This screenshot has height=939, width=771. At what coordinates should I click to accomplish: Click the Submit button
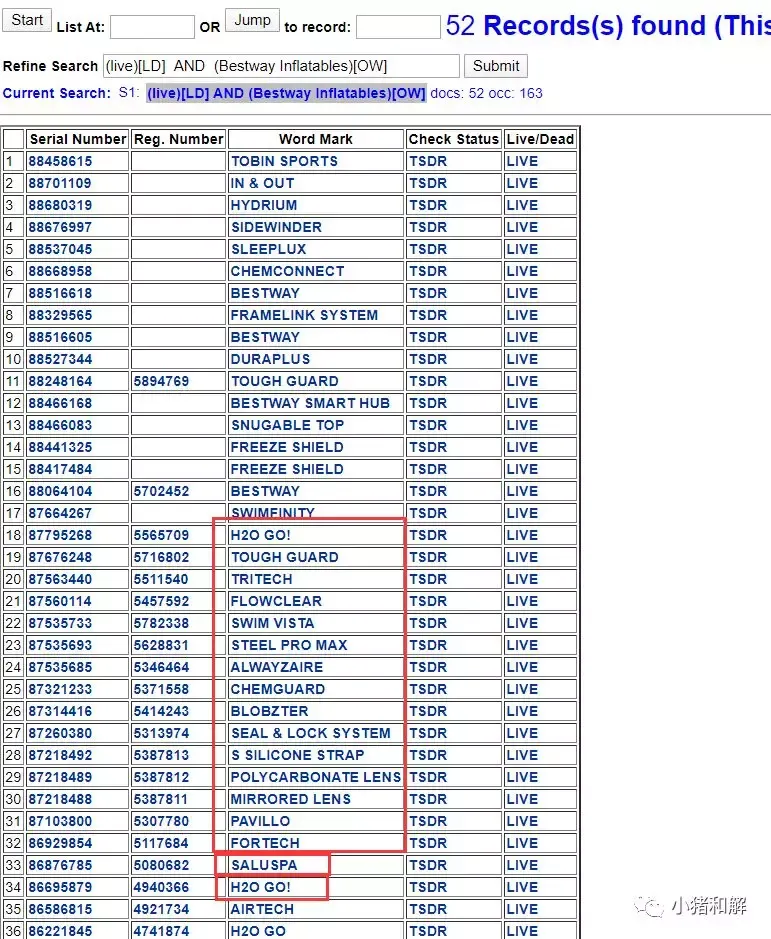point(495,66)
